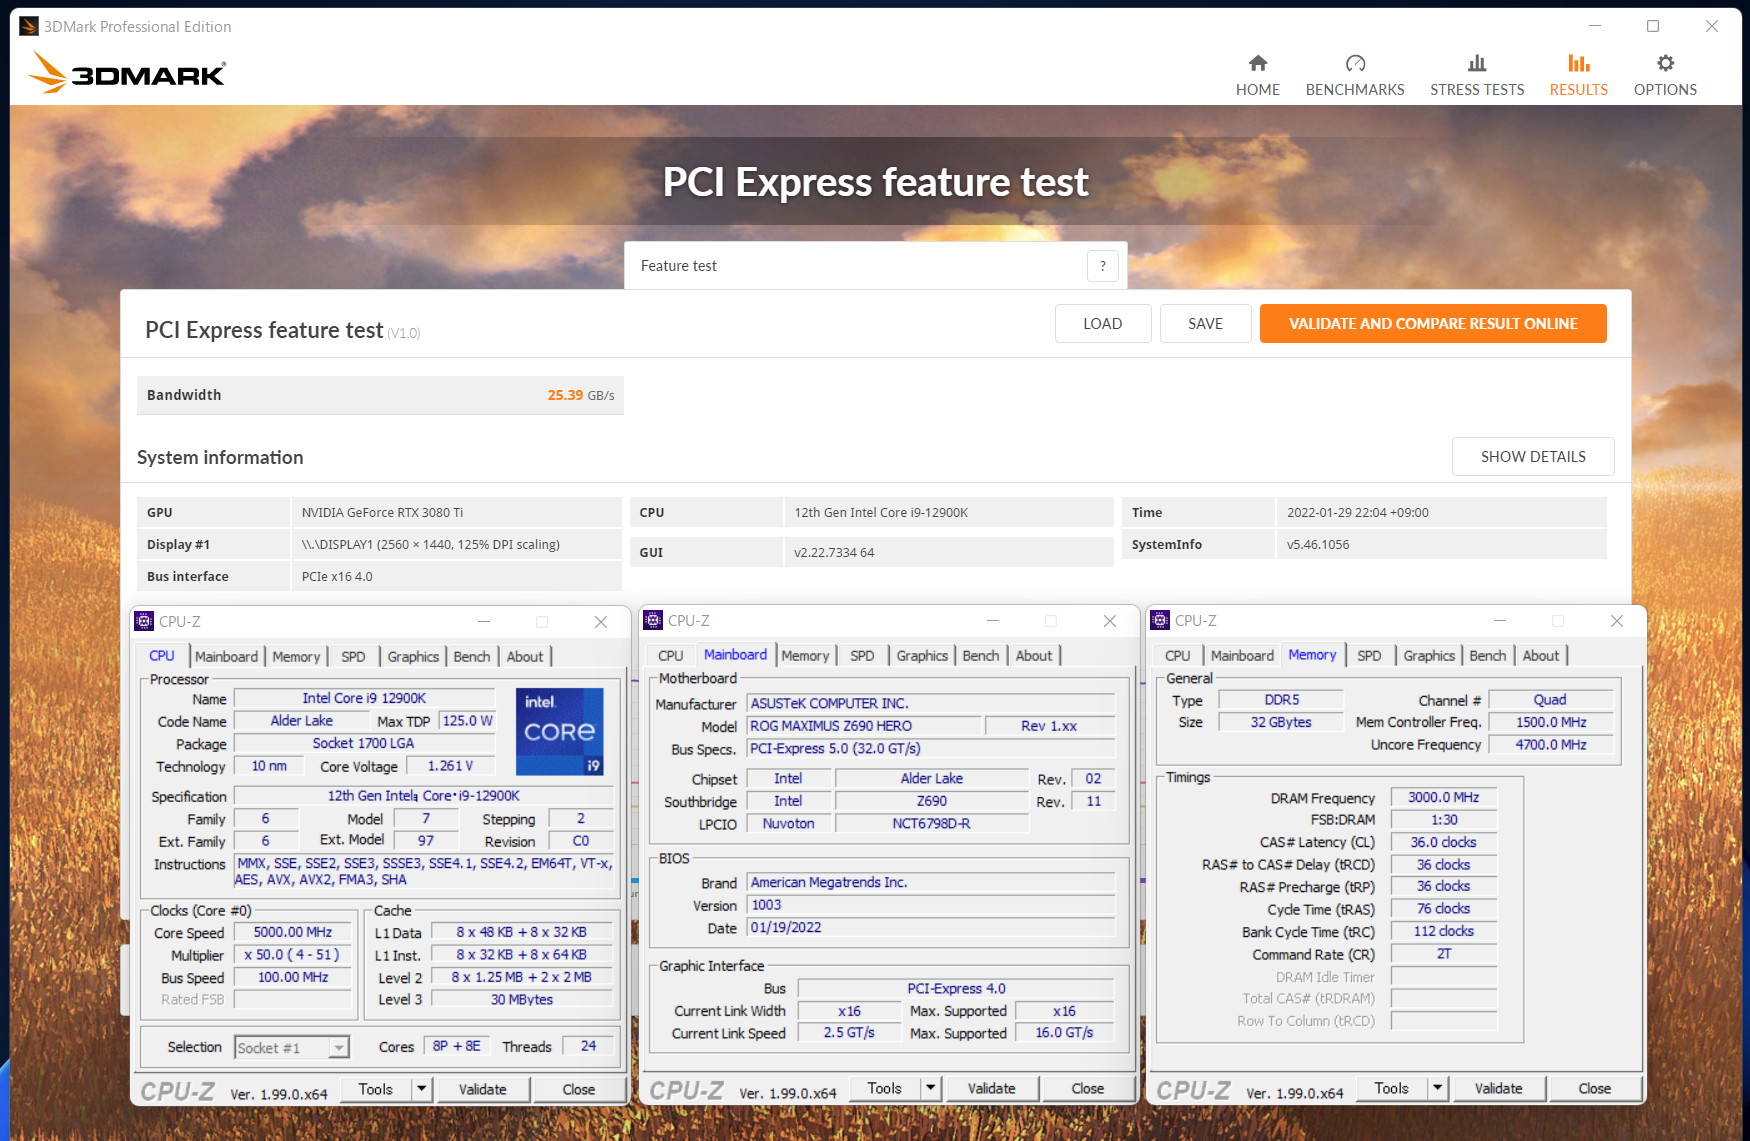This screenshot has height=1141, width=1750.
Task: Open Graphics tab in left CPU-Z window
Action: 413,656
